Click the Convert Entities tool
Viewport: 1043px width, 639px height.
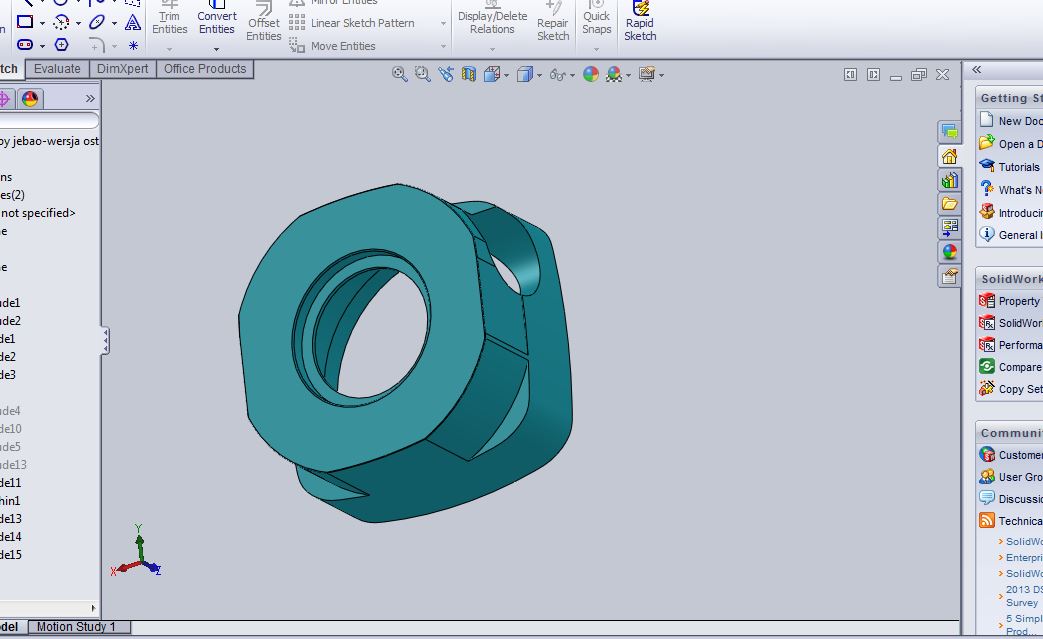[217, 22]
